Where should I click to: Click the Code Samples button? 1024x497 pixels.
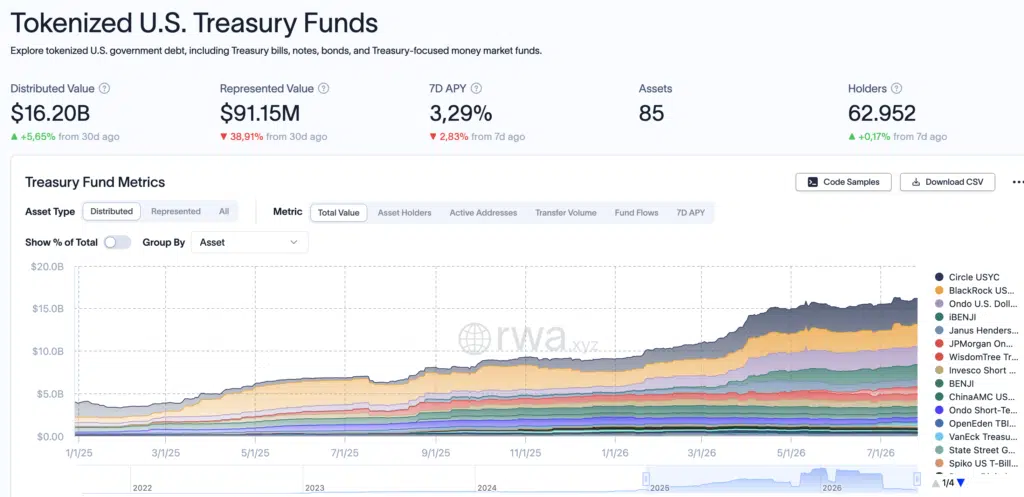point(843,182)
